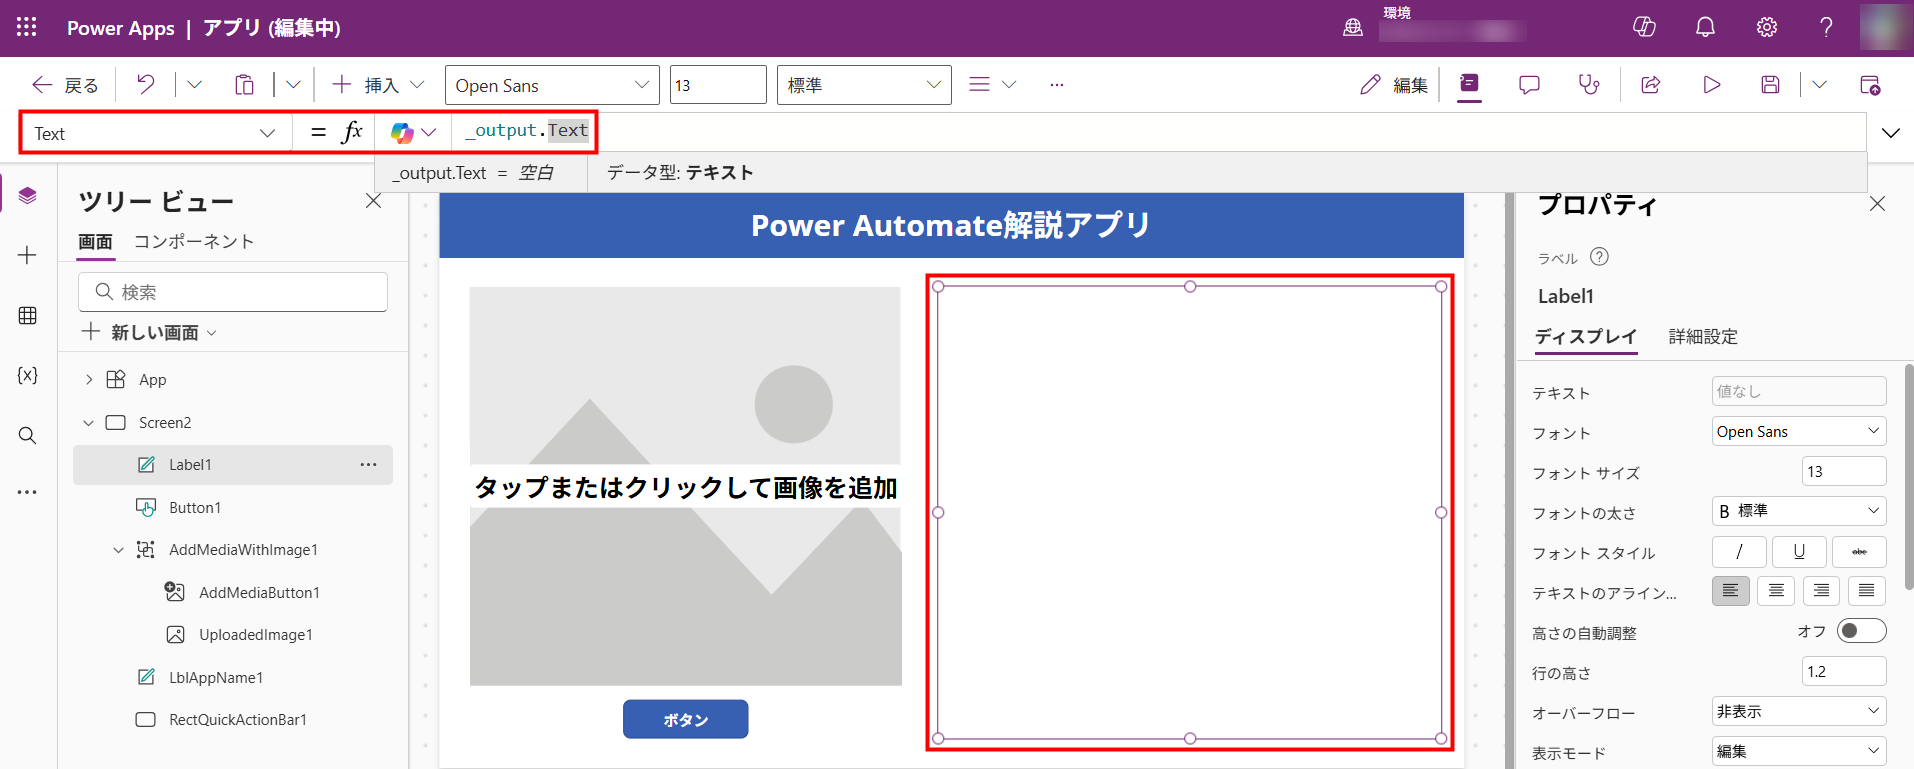Click the Save icon in toolbar
Screen dimensions: 1914x769
(x=1770, y=85)
